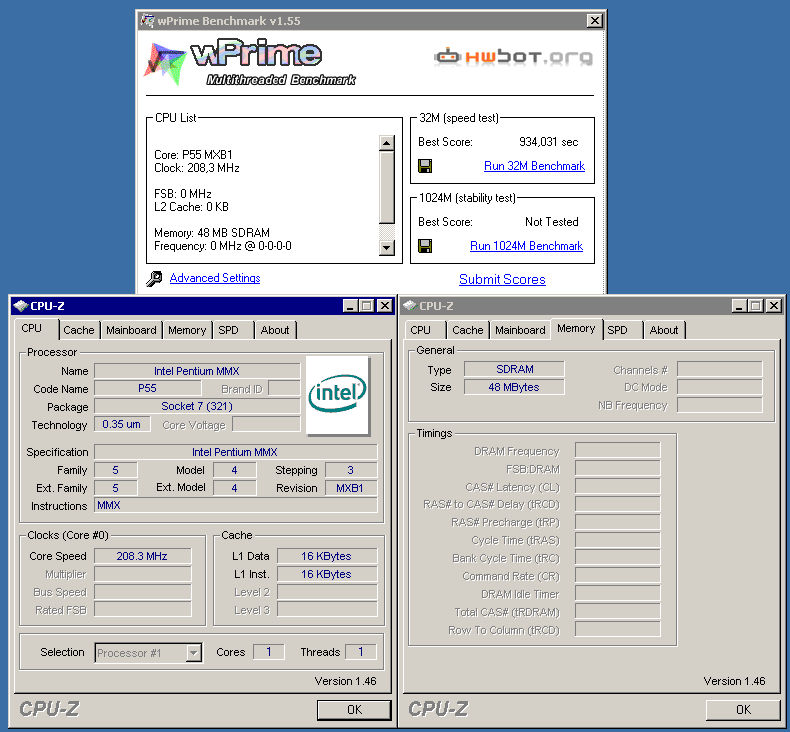Switch to Mainboard tab in right CPU-Z

pyautogui.click(x=520, y=330)
